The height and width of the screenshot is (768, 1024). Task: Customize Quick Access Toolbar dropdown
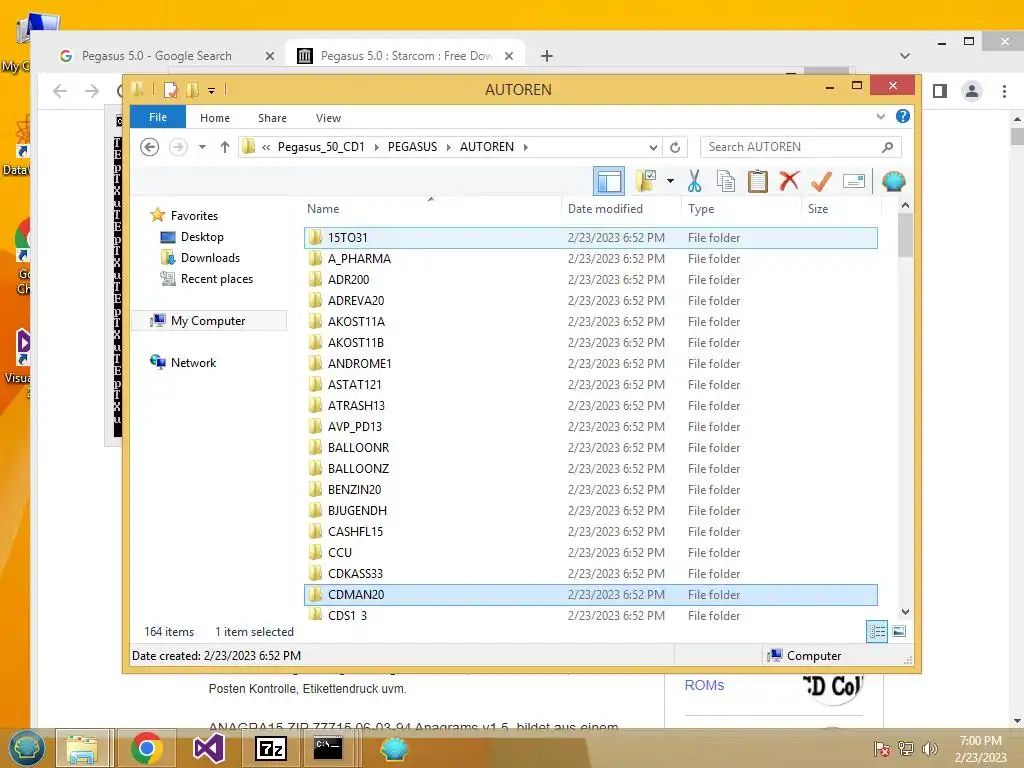[x=212, y=90]
